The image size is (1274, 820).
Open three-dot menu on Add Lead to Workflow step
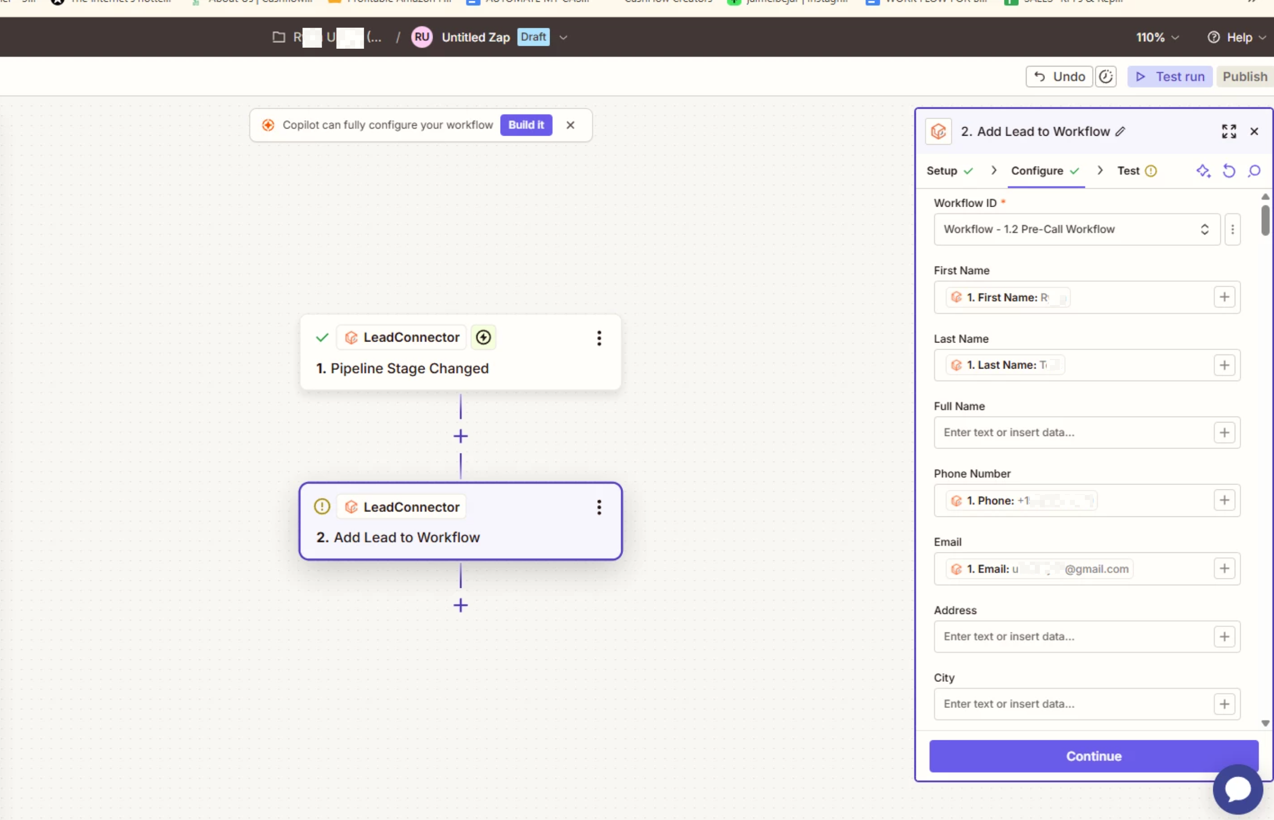[x=599, y=507]
